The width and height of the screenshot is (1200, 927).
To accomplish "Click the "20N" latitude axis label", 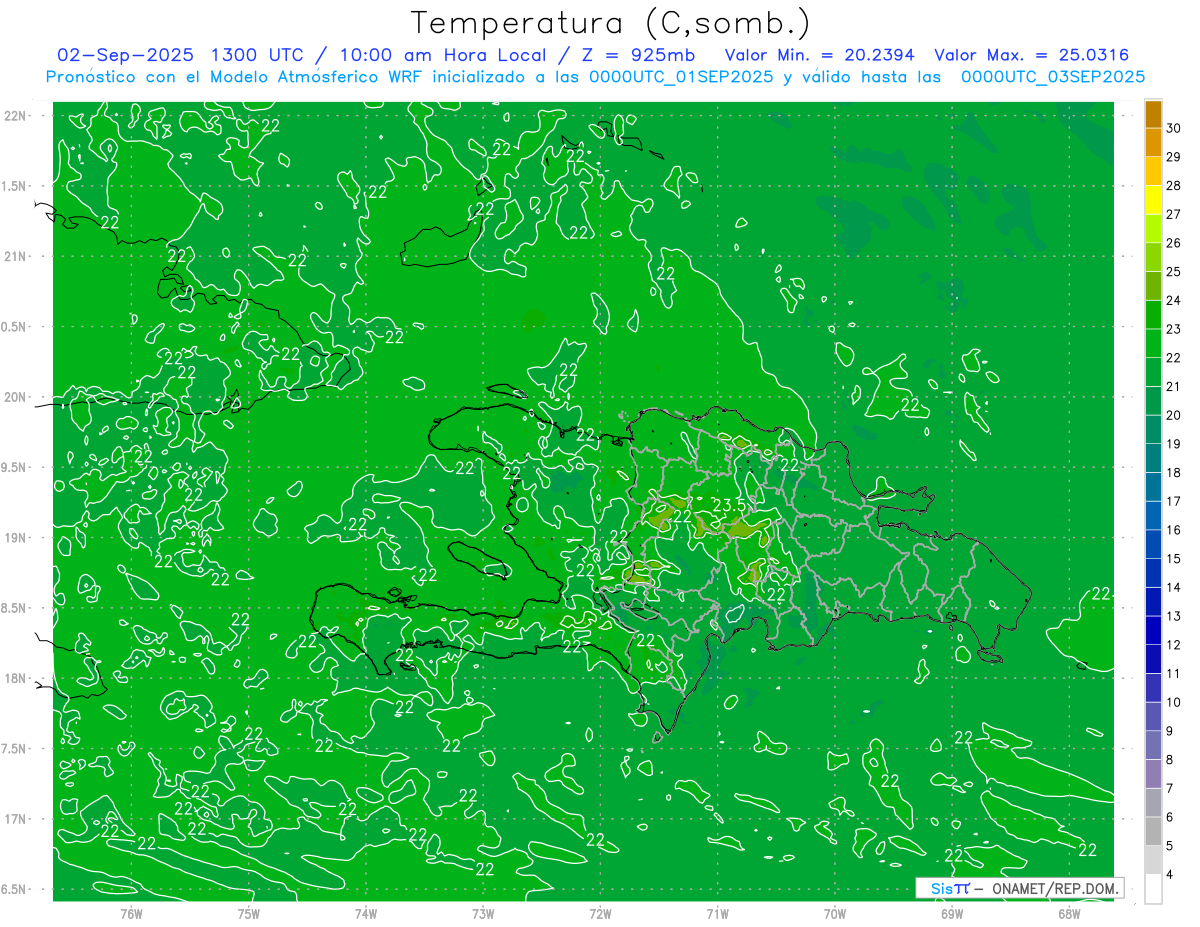I will 15,397.
